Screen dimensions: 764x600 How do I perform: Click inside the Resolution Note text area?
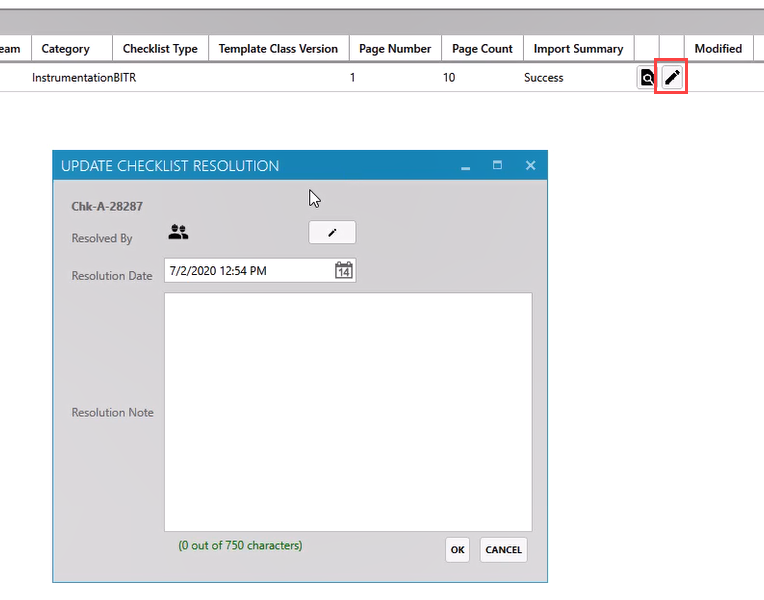[x=347, y=411]
